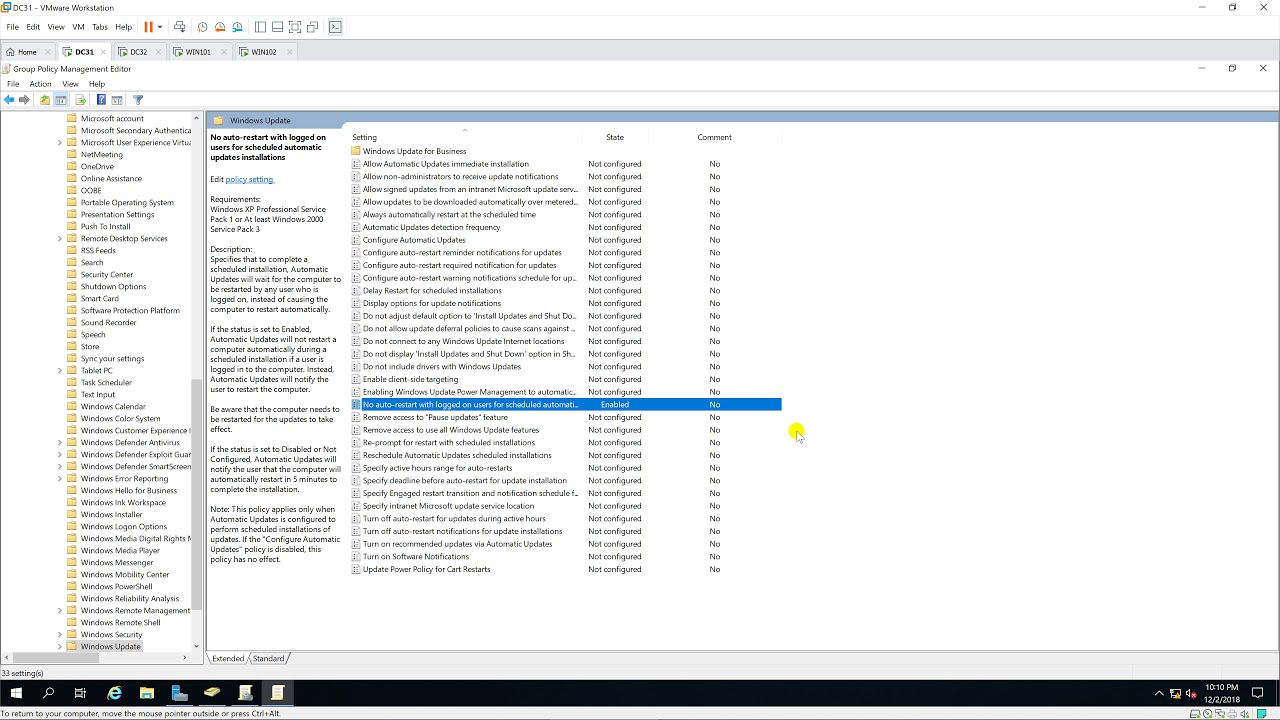Open the Windows Start menu

point(16,692)
